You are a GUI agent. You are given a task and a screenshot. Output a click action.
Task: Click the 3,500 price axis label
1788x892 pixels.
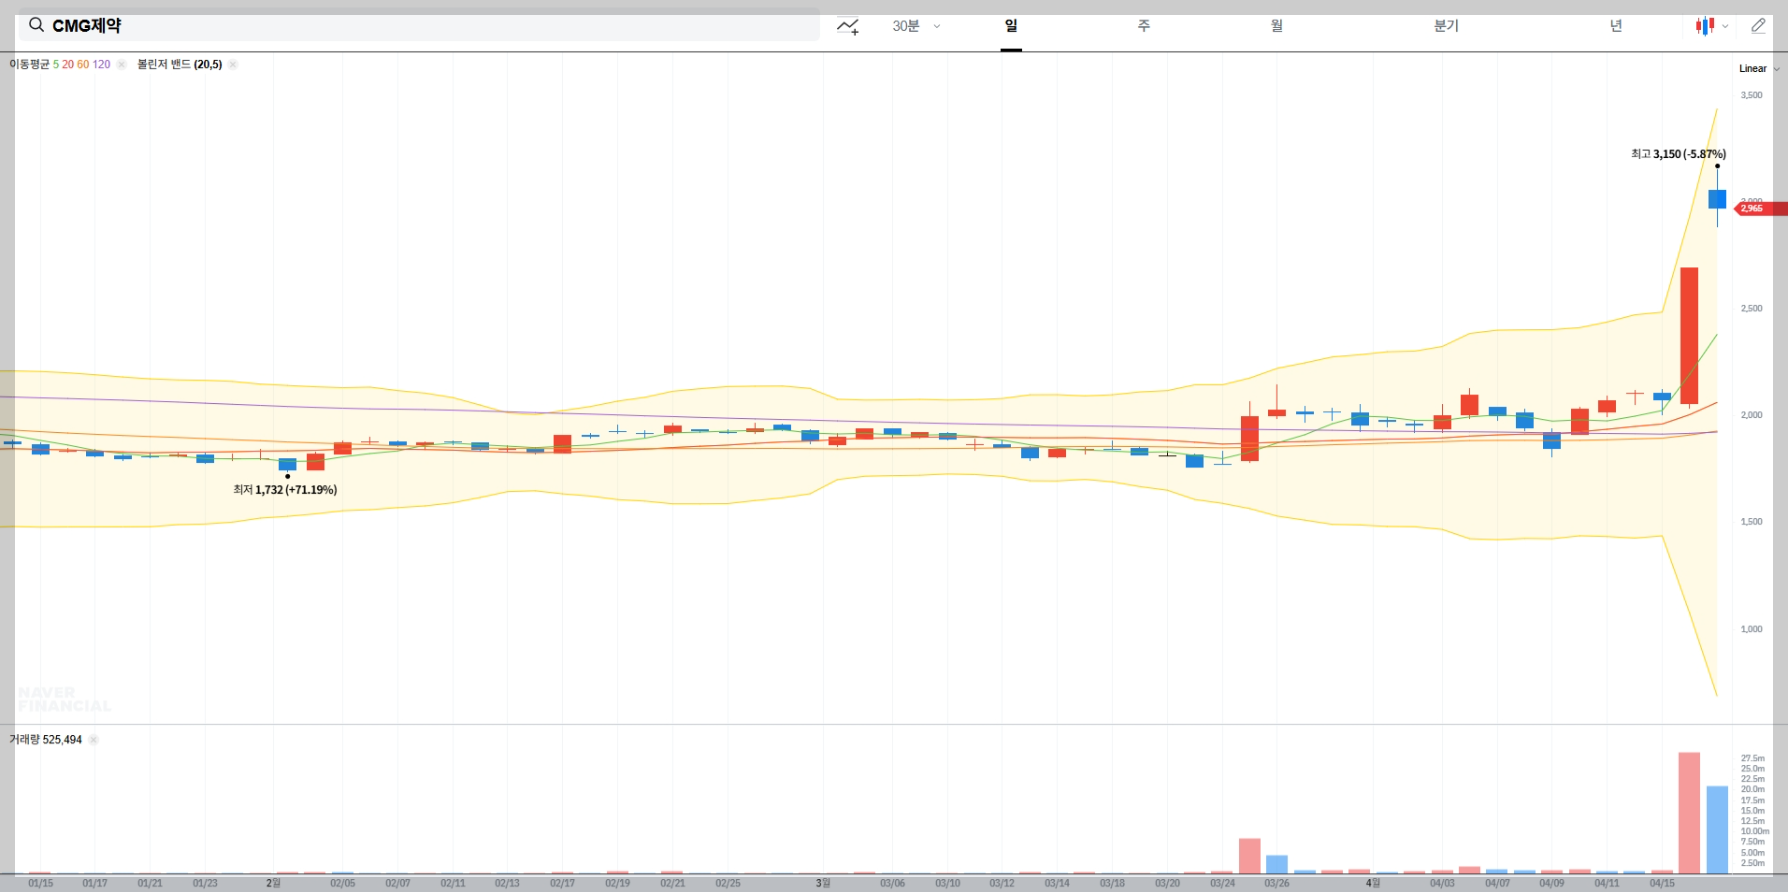click(1752, 95)
